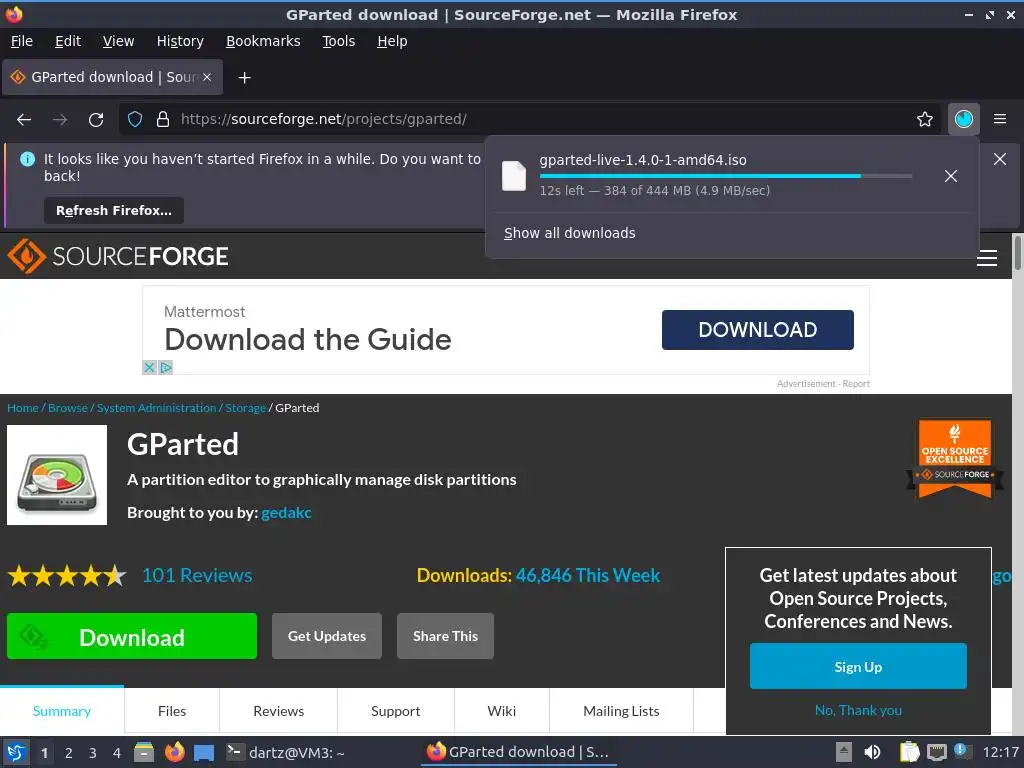Click the Refresh Firefox button
Viewport: 1024px width, 768px height.
[x=114, y=211]
